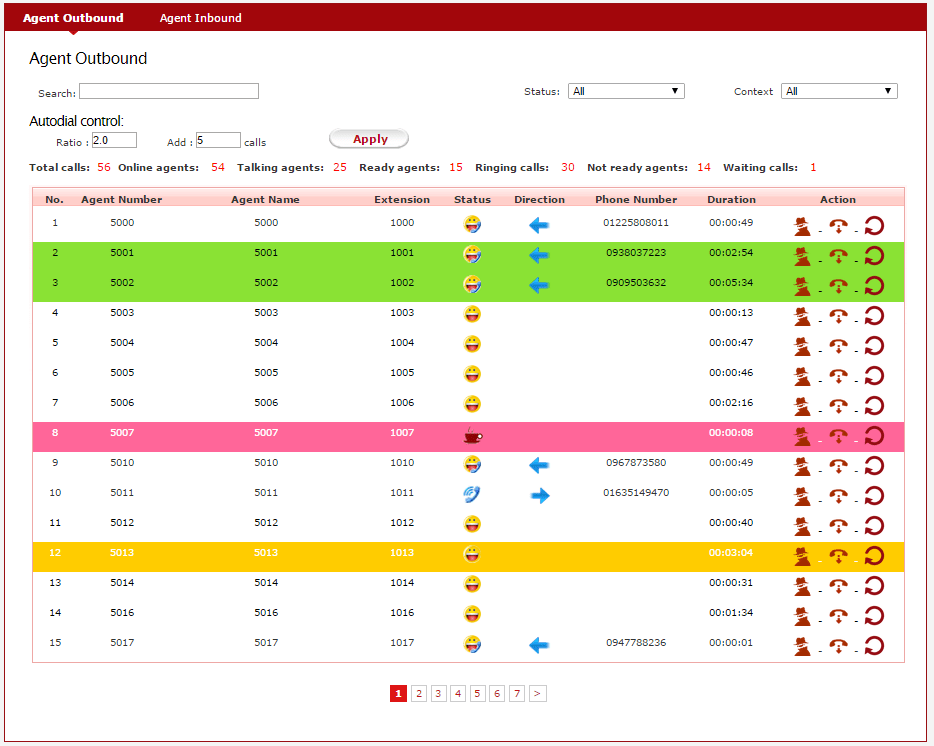Screen dimensions: 934x746
Task: Spy on agent 5003
Action: pyautogui.click(x=802, y=316)
